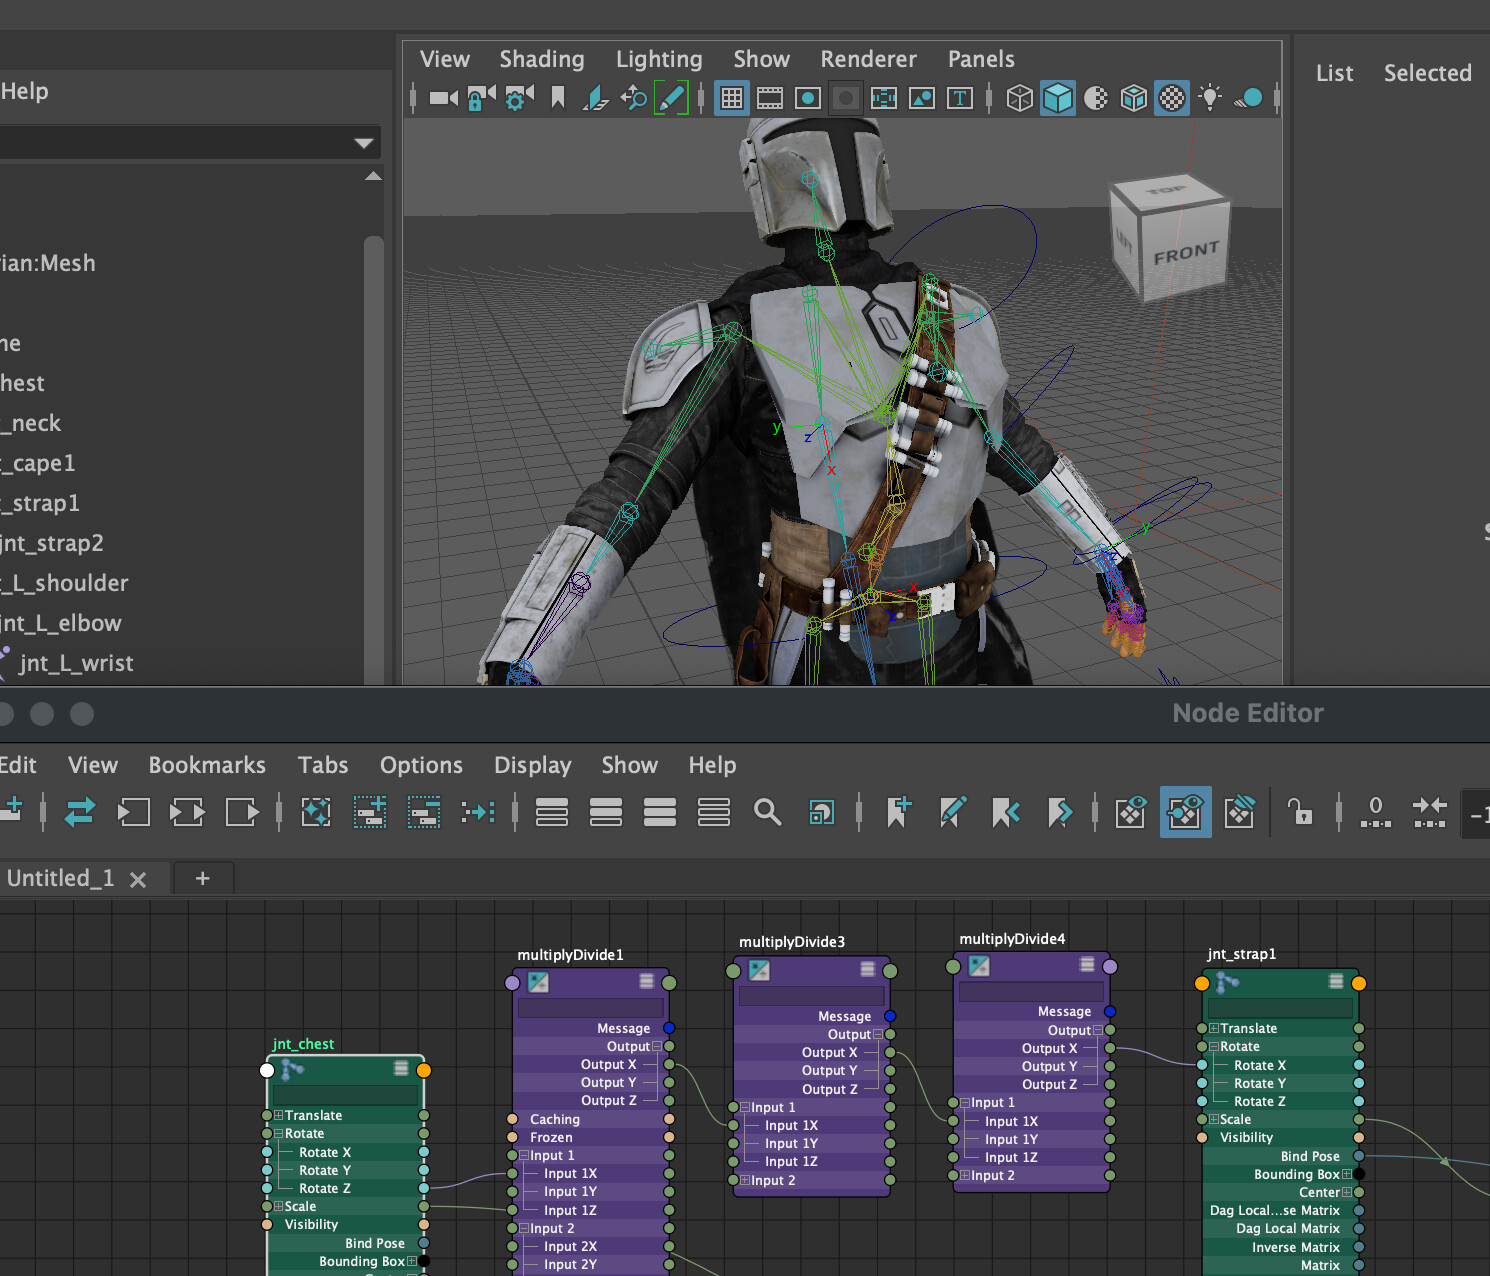Click add selected nodes to graph icon
This screenshot has width=1490, height=1276.
pyautogui.click(x=369, y=812)
